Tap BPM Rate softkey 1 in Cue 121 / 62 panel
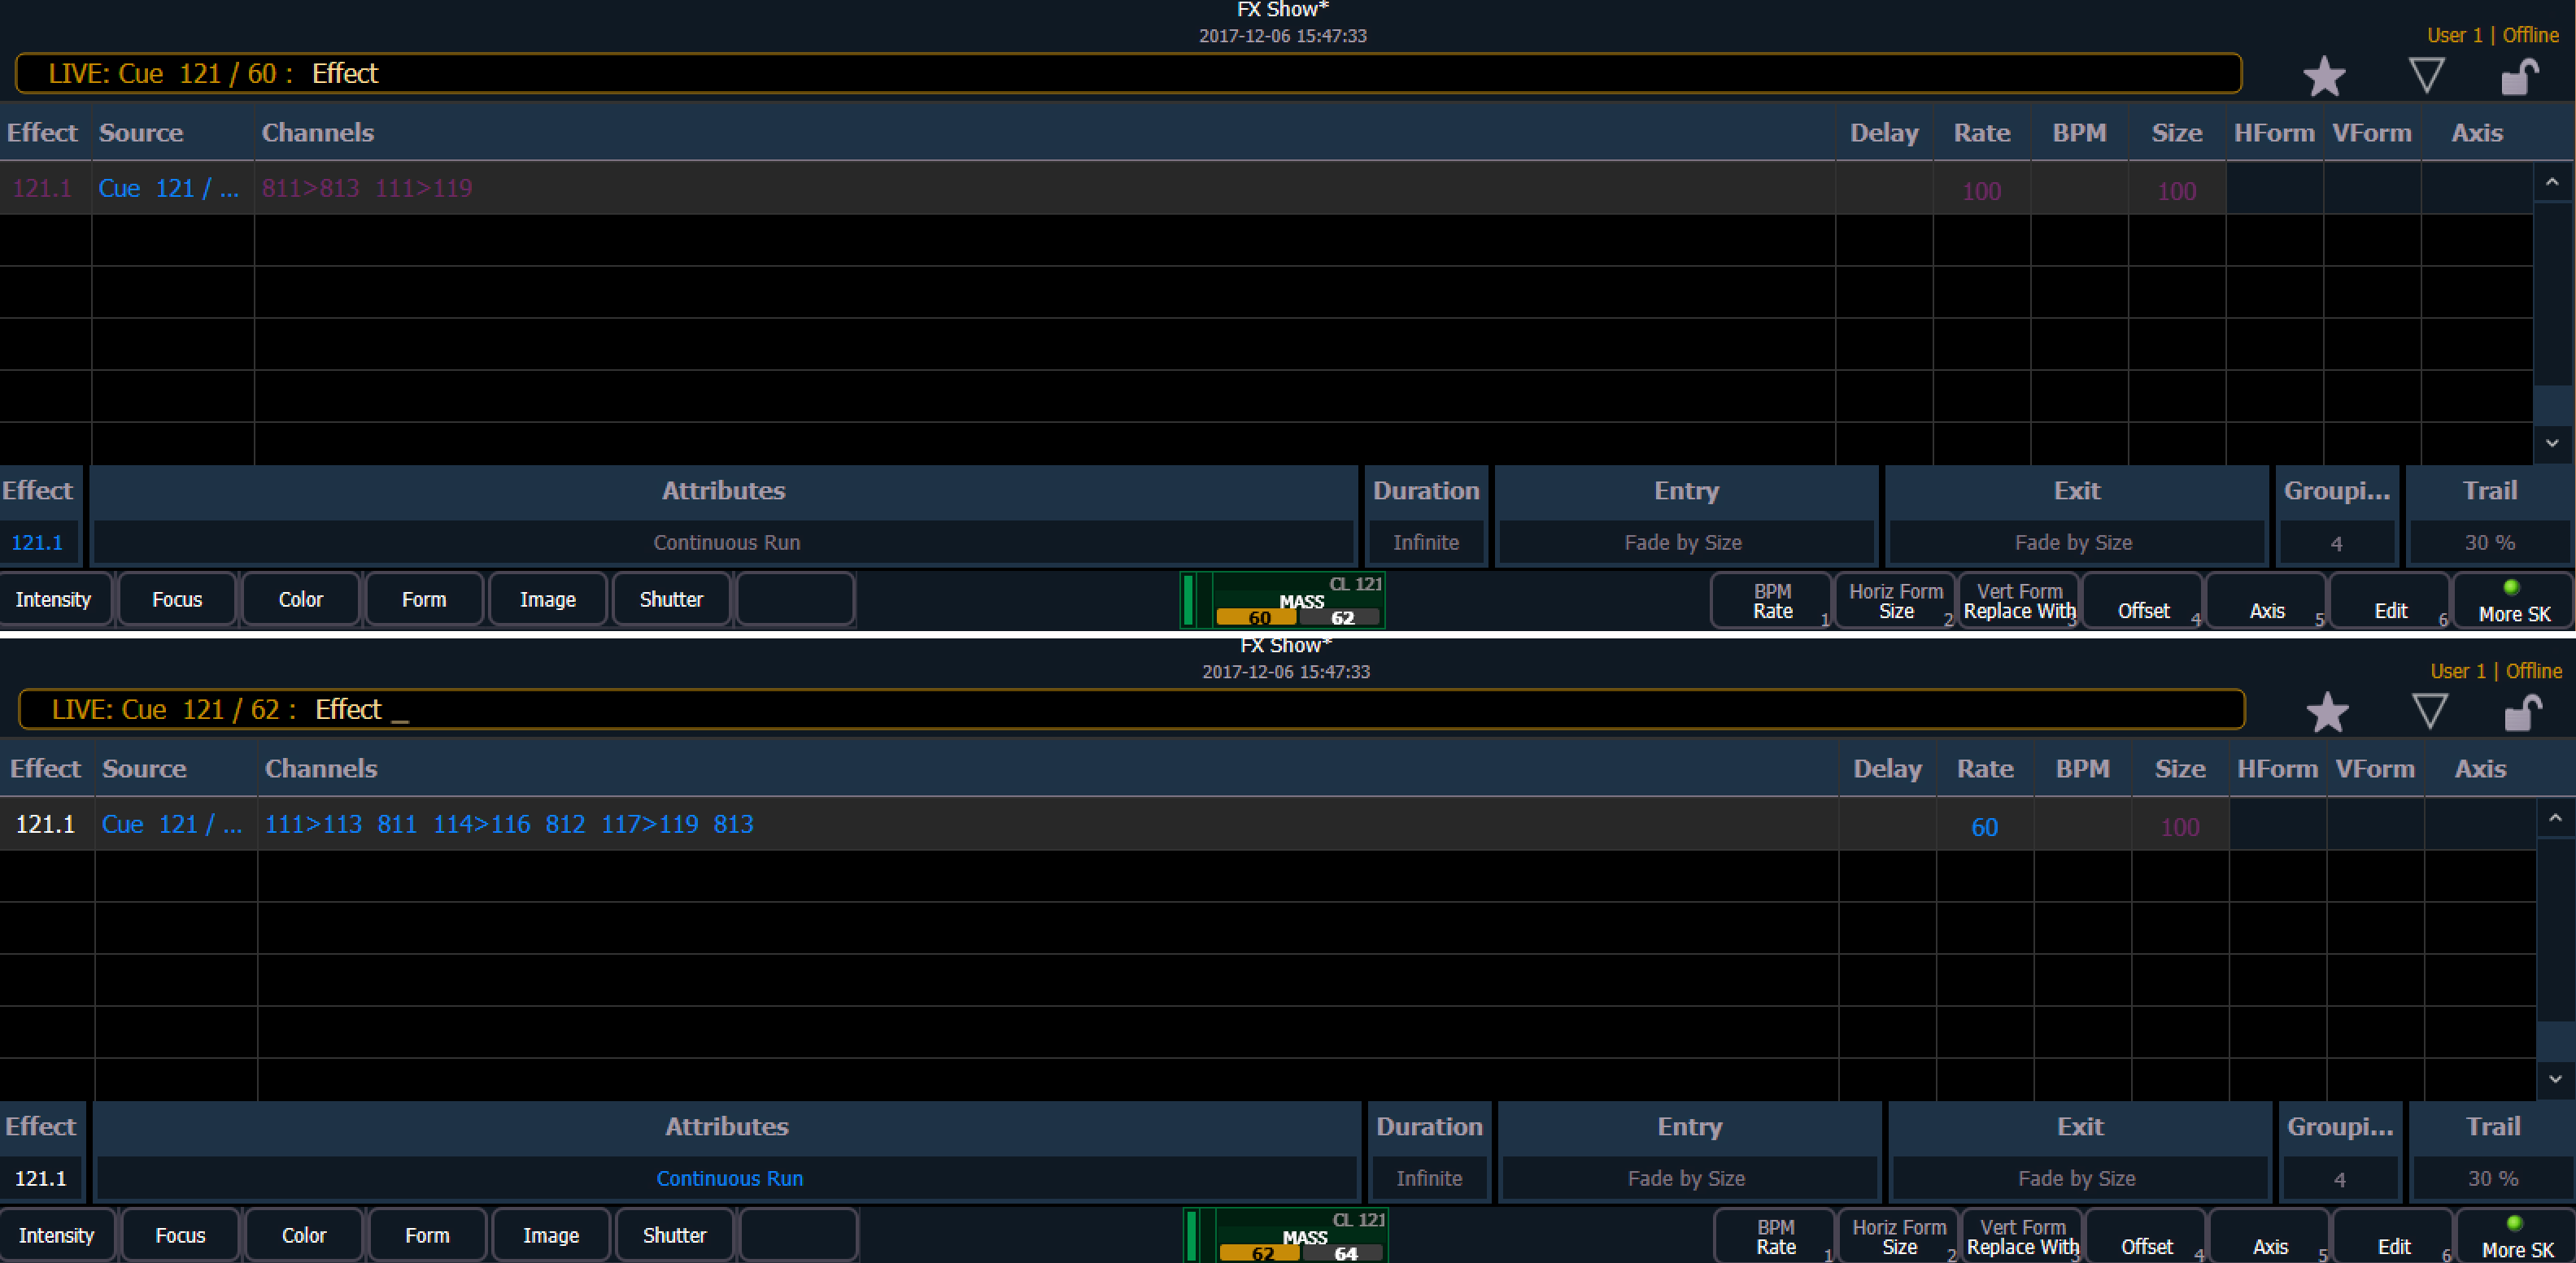 [x=1775, y=1237]
